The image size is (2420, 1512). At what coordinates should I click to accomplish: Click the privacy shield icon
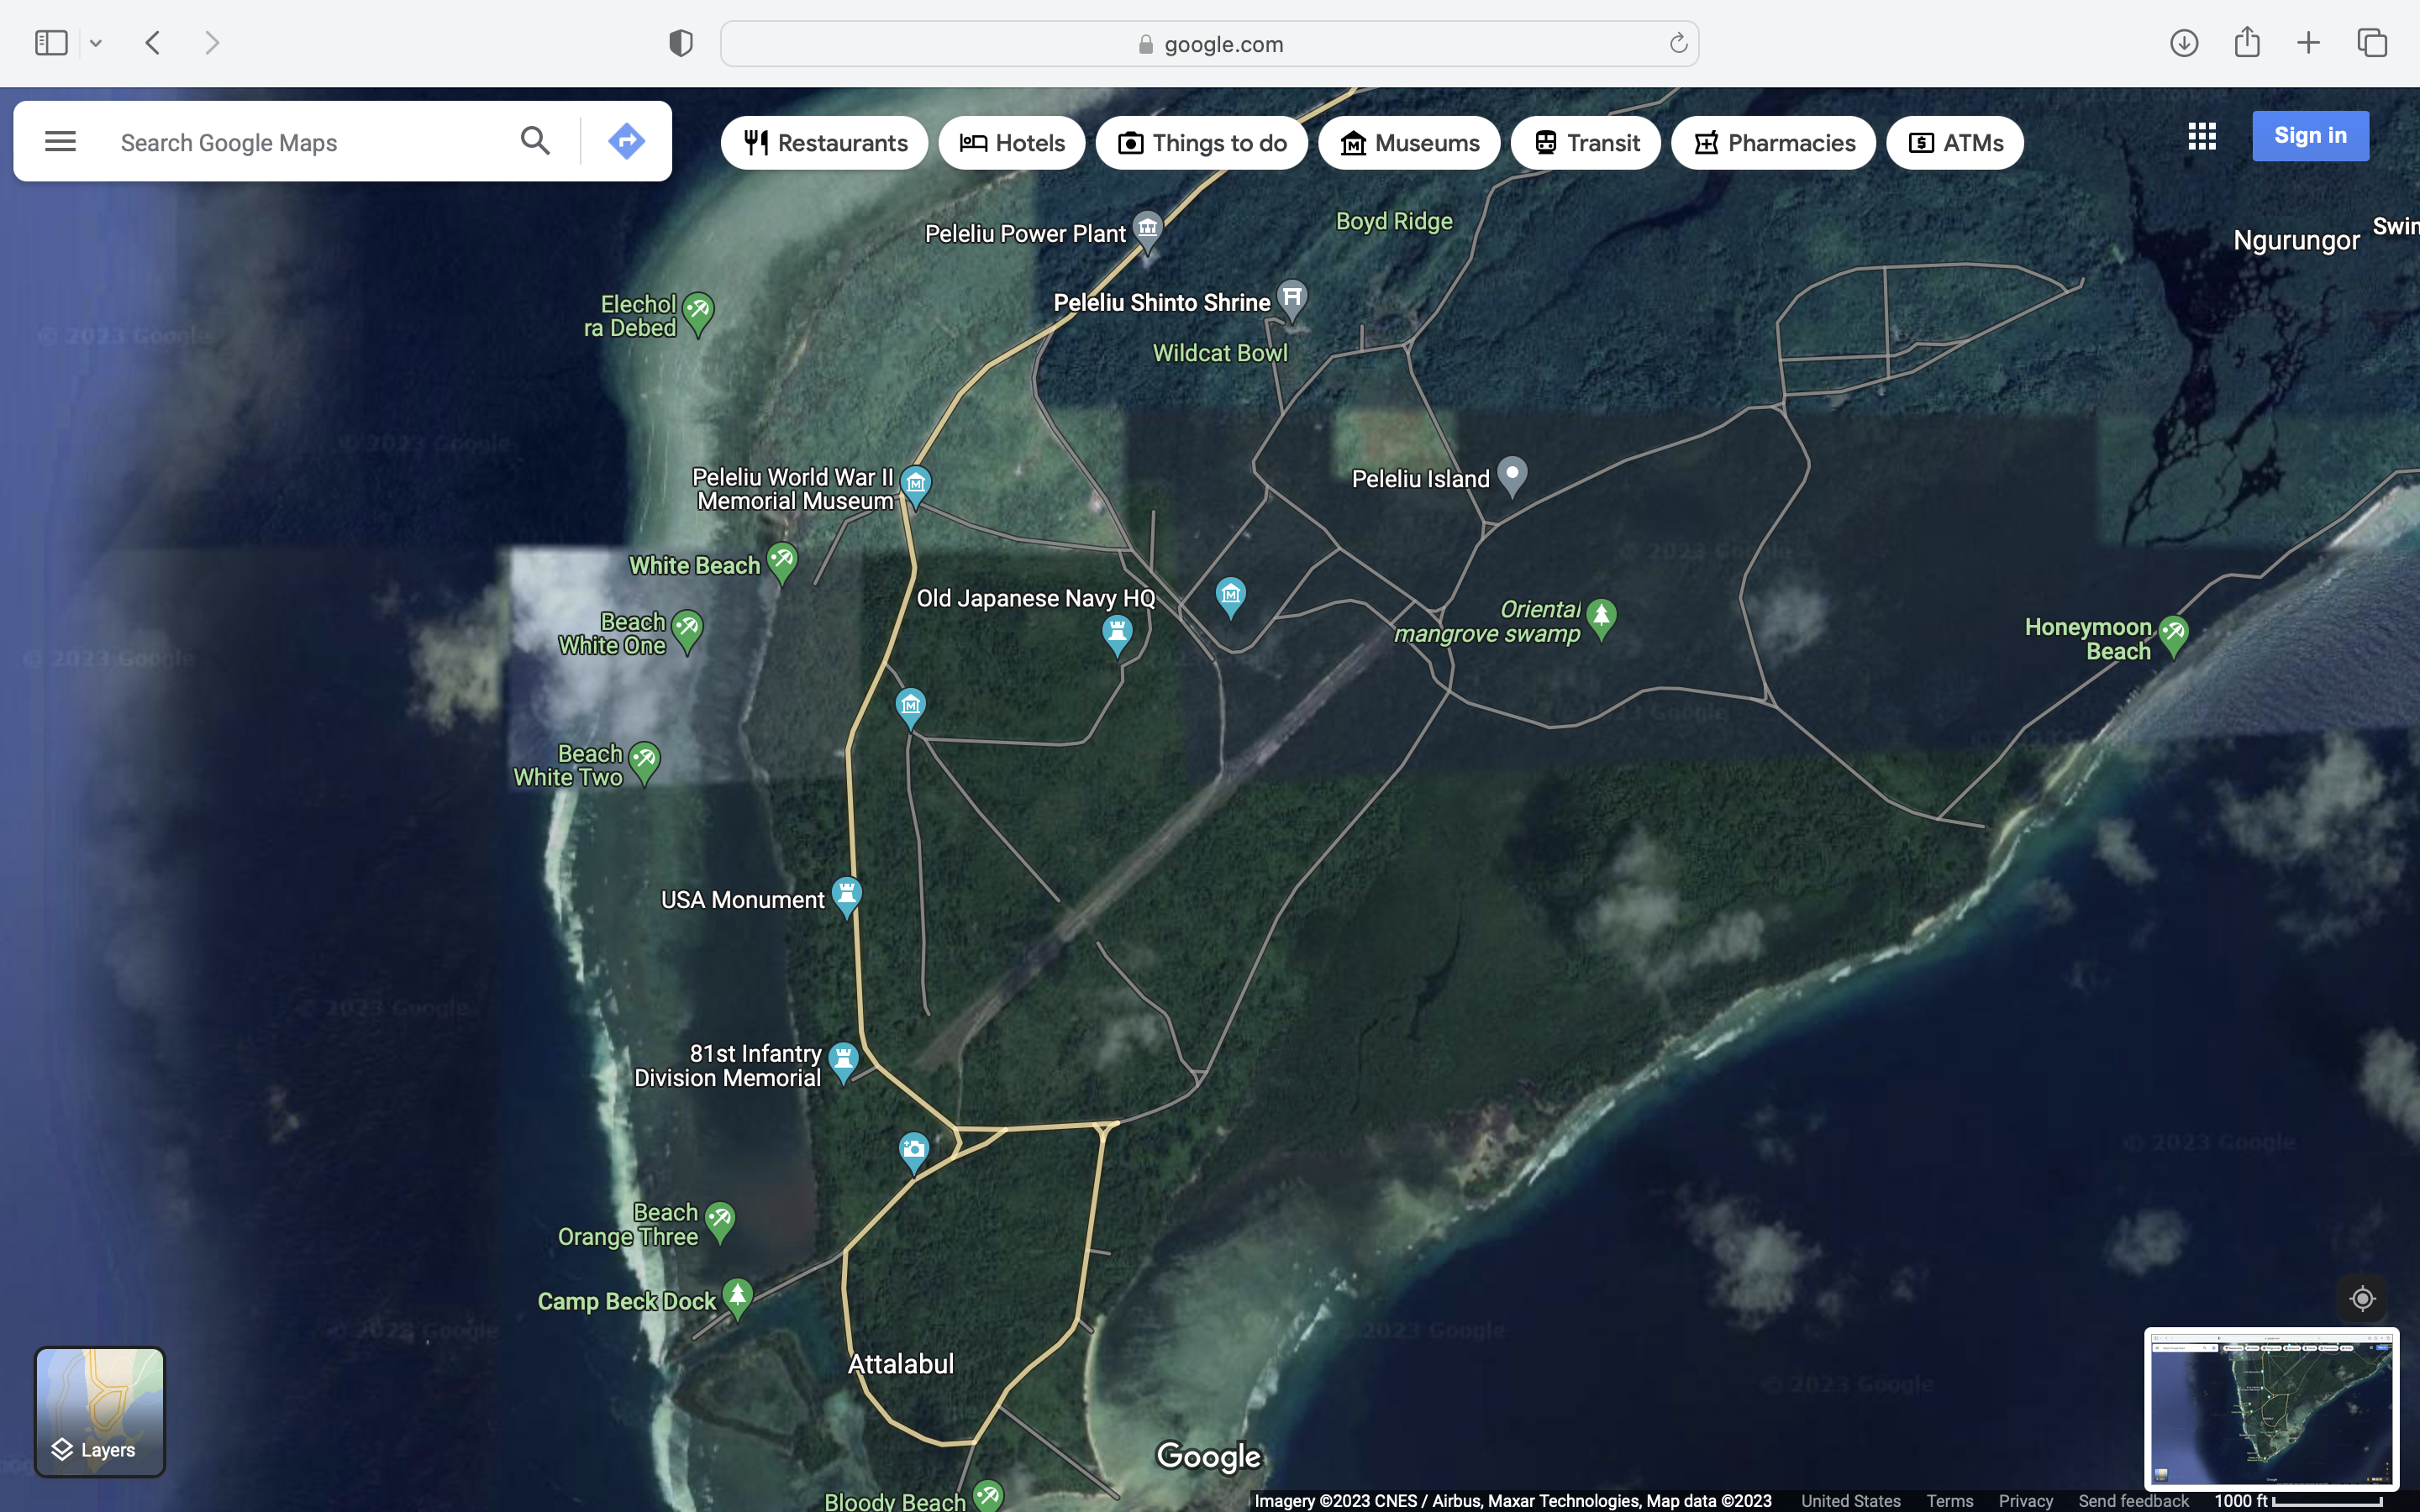point(681,43)
